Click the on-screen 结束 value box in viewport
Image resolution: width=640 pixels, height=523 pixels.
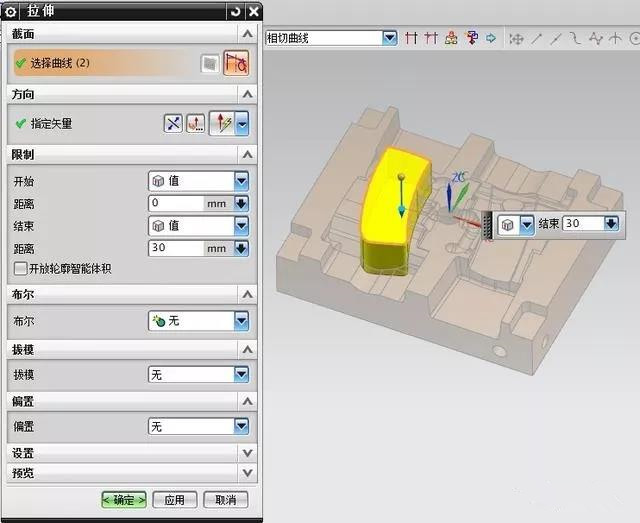tap(582, 224)
